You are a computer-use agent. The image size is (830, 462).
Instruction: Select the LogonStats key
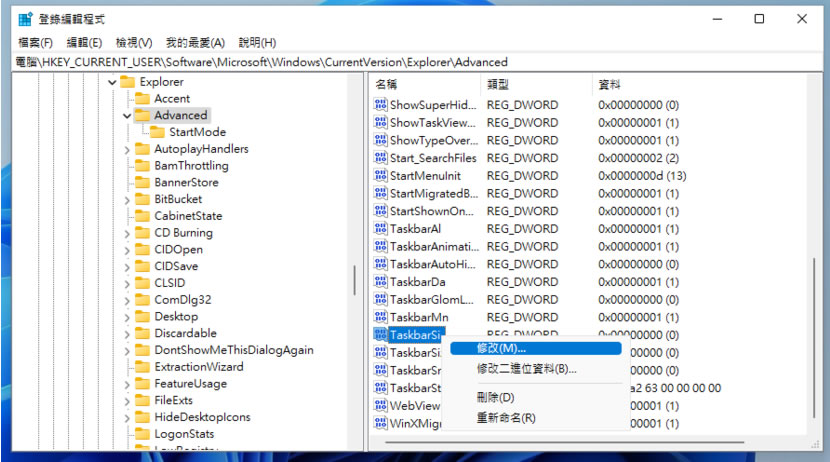coord(184,434)
